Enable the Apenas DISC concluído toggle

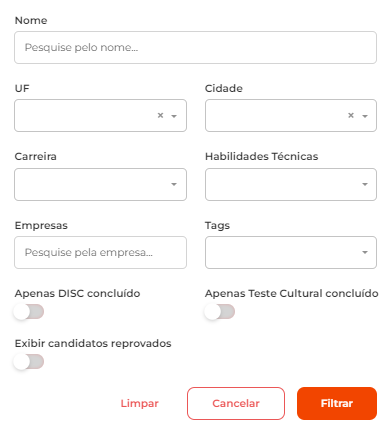click(x=29, y=312)
